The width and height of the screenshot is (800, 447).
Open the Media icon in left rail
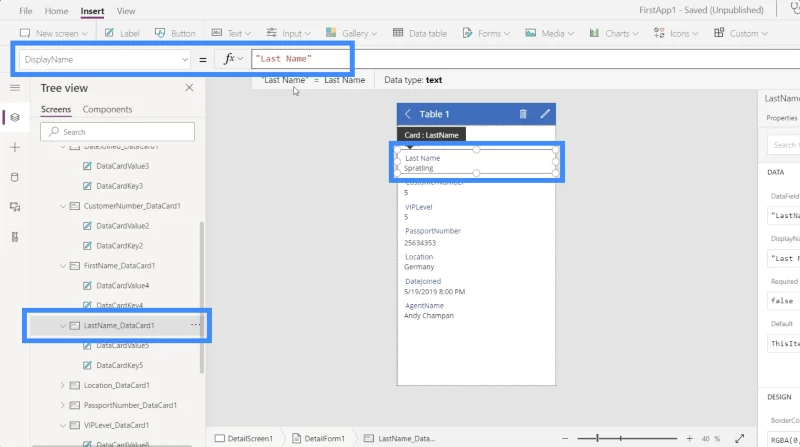15,207
